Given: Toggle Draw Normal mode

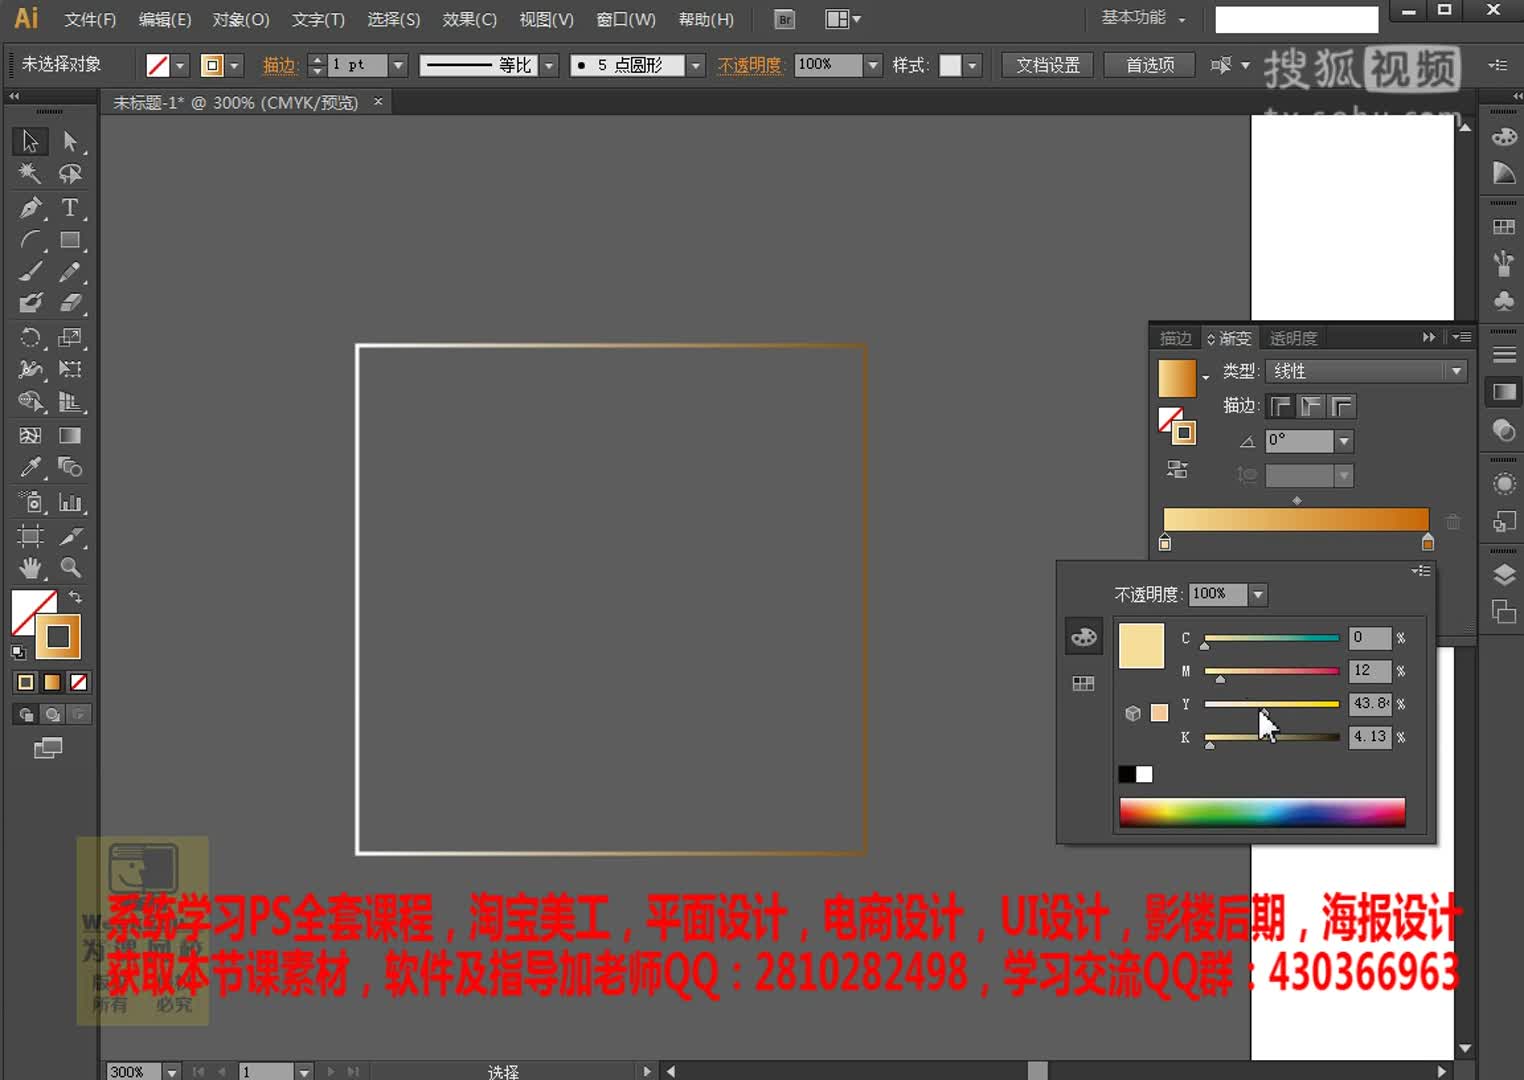Looking at the screenshot, I should point(26,714).
